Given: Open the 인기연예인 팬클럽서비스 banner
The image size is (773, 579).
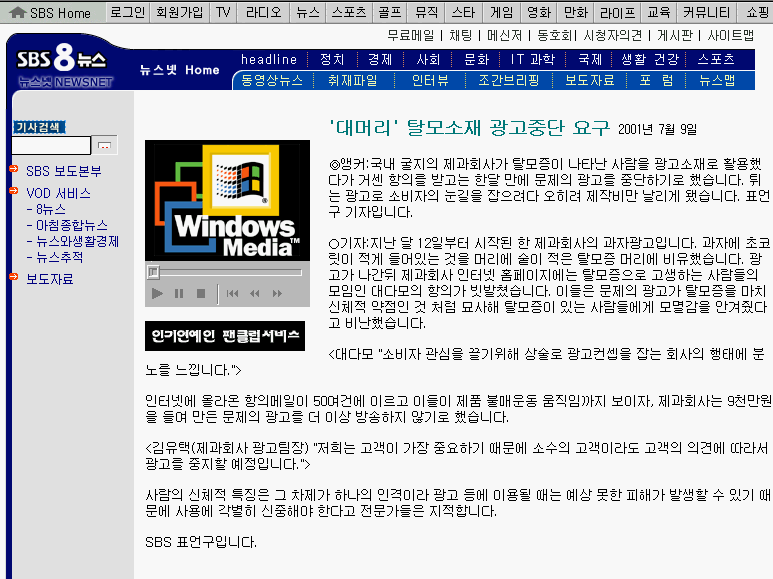Looking at the screenshot, I should [225, 336].
